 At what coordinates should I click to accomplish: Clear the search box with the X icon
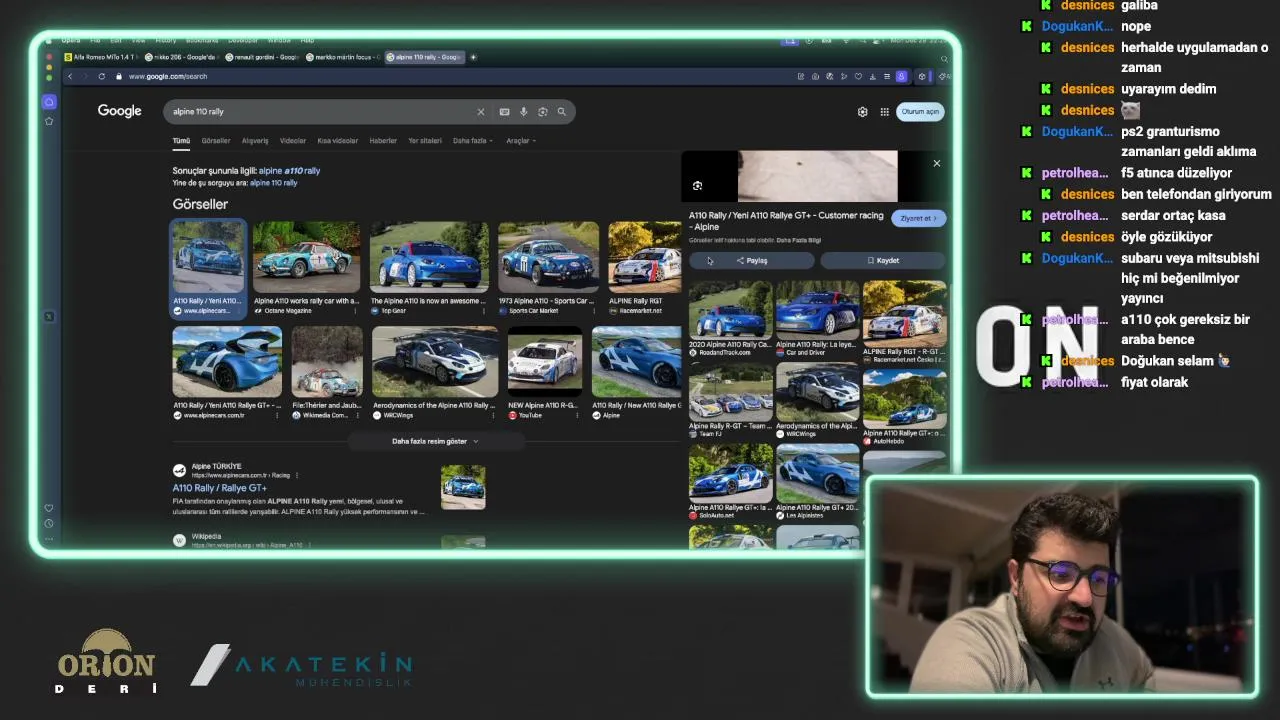(480, 112)
